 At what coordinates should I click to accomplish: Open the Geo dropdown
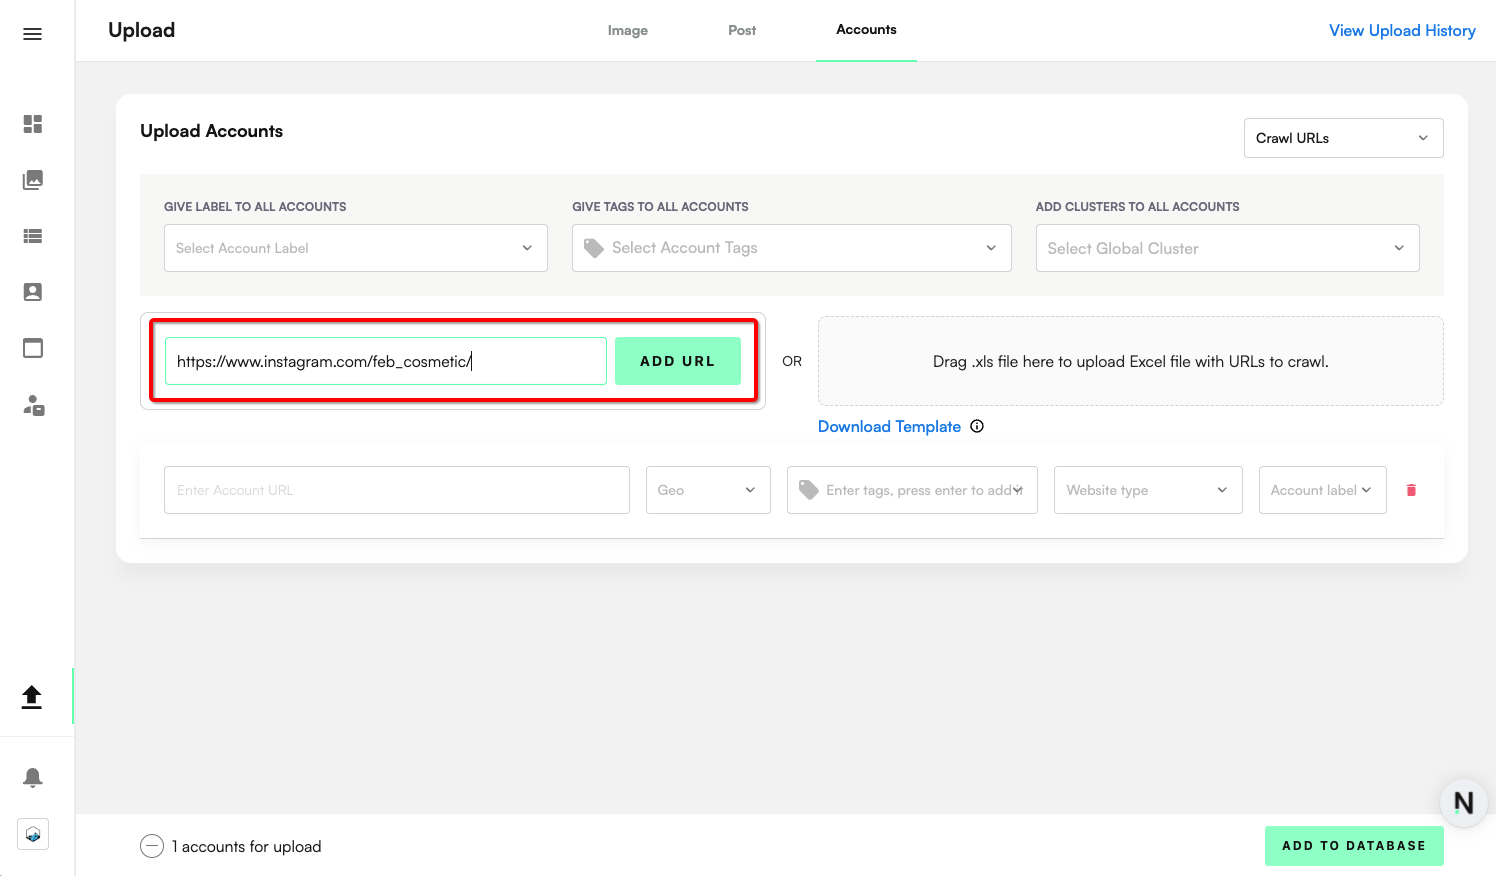[x=707, y=490]
